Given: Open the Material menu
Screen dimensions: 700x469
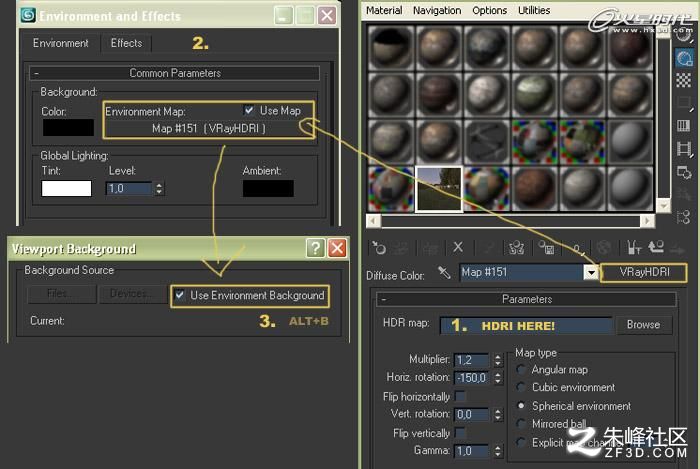Looking at the screenshot, I should (x=384, y=10).
